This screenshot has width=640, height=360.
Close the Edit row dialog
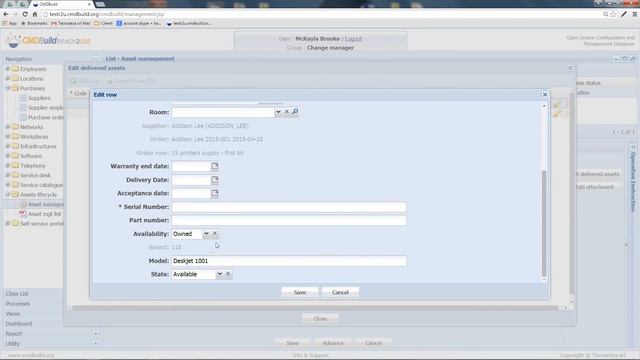[545, 94]
